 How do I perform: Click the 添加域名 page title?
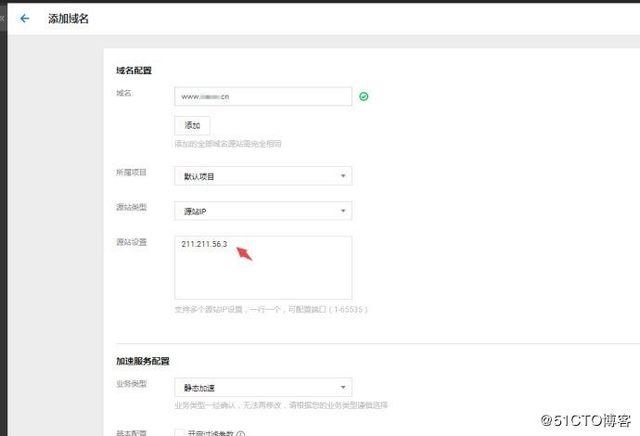click(68, 18)
